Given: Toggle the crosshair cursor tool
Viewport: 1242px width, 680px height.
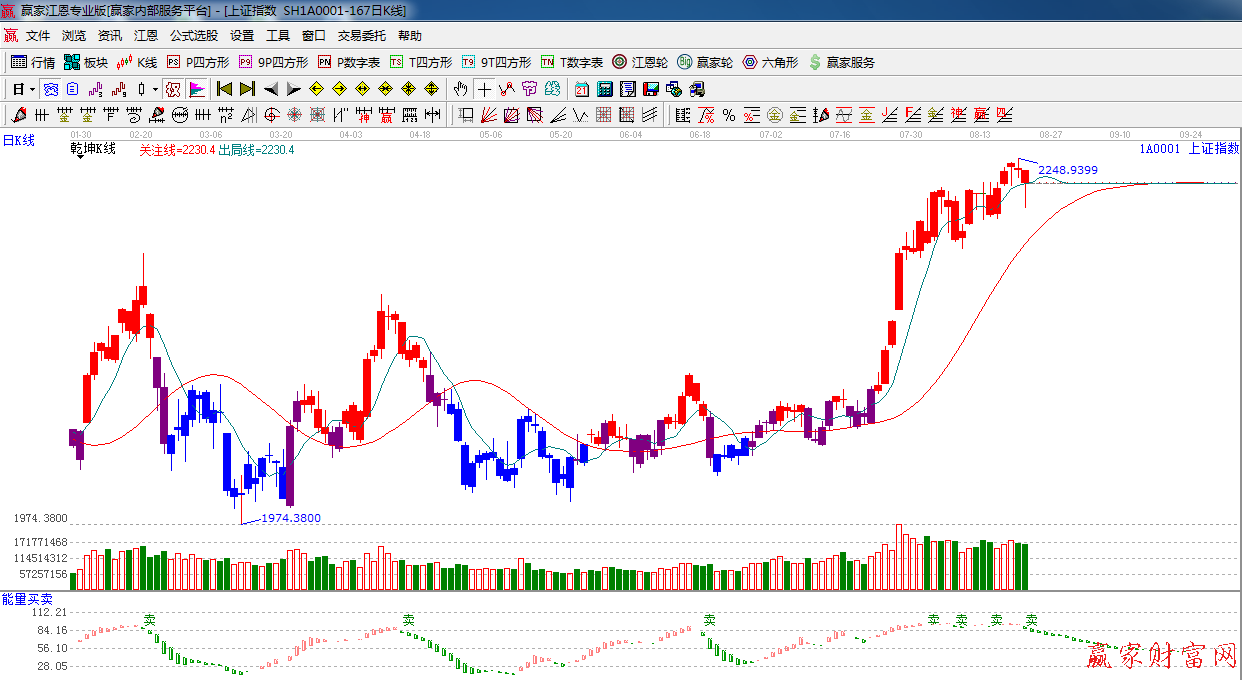Looking at the screenshot, I should click(484, 89).
